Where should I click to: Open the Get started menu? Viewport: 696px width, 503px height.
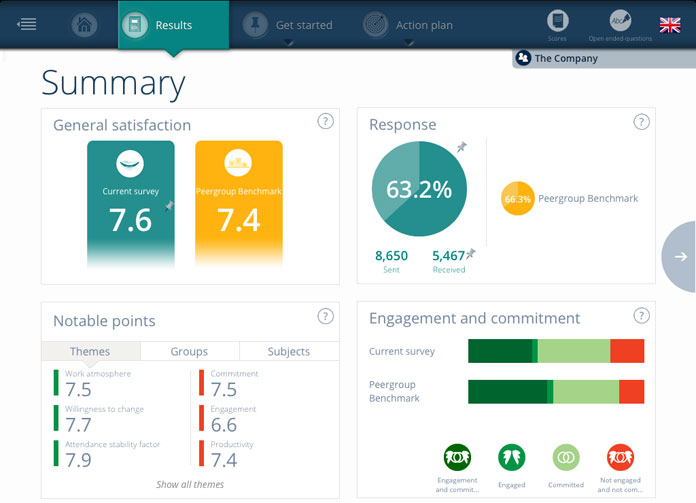pos(304,25)
